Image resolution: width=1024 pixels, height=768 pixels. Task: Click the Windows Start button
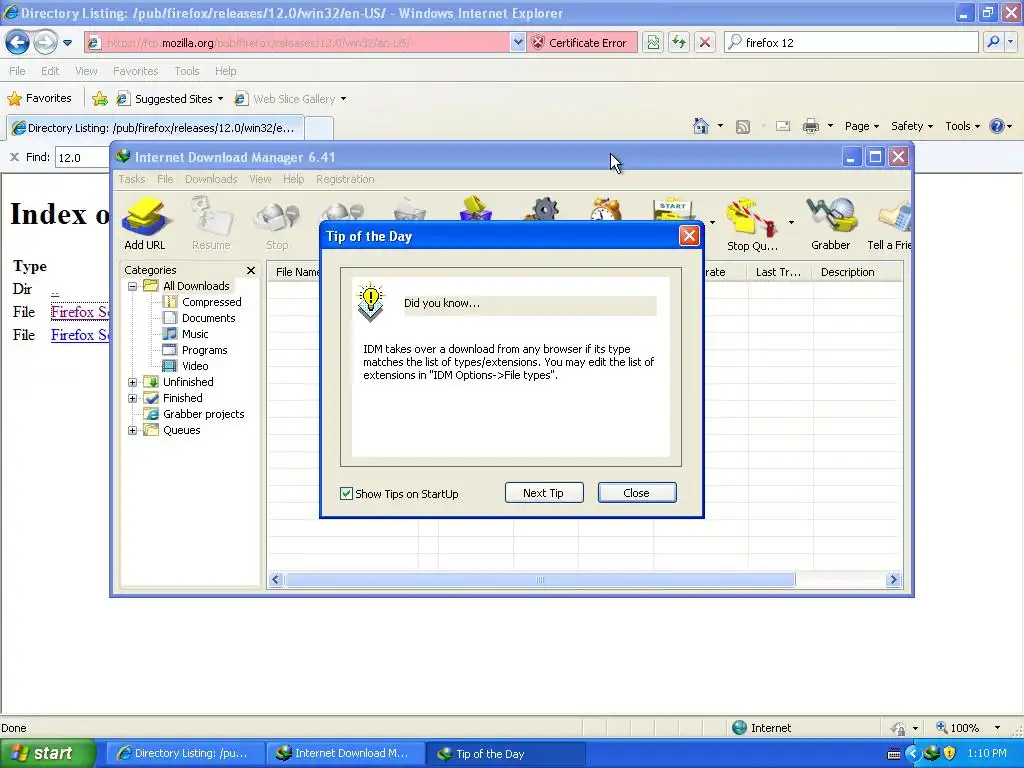coord(47,753)
